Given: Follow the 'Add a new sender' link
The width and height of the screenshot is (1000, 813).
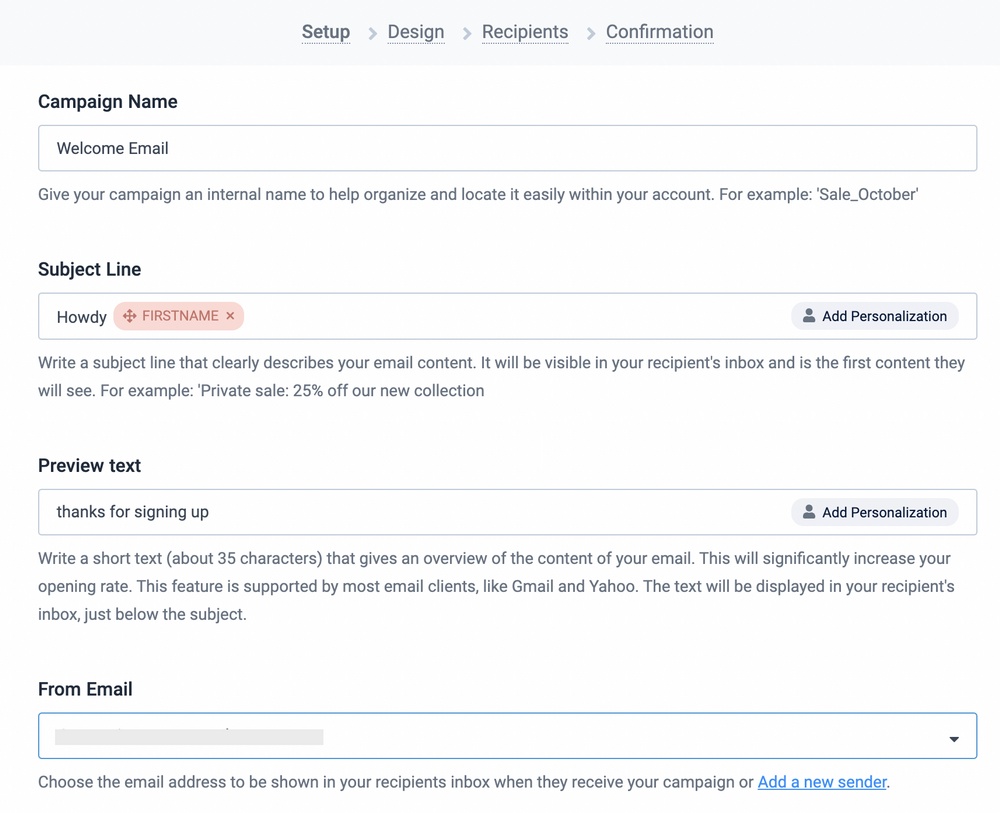Looking at the screenshot, I should point(822,782).
